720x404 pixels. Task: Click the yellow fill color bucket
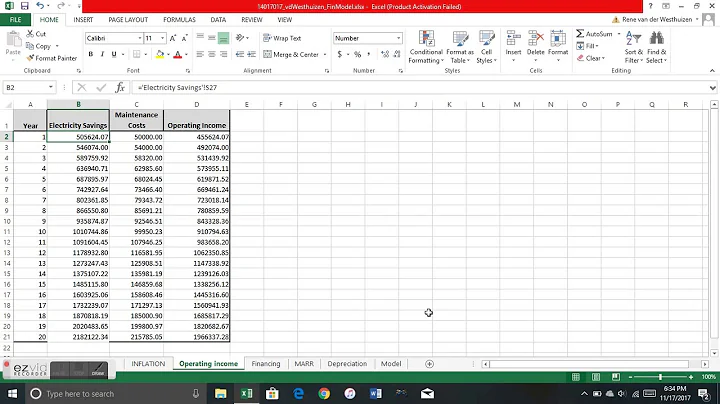(160, 54)
